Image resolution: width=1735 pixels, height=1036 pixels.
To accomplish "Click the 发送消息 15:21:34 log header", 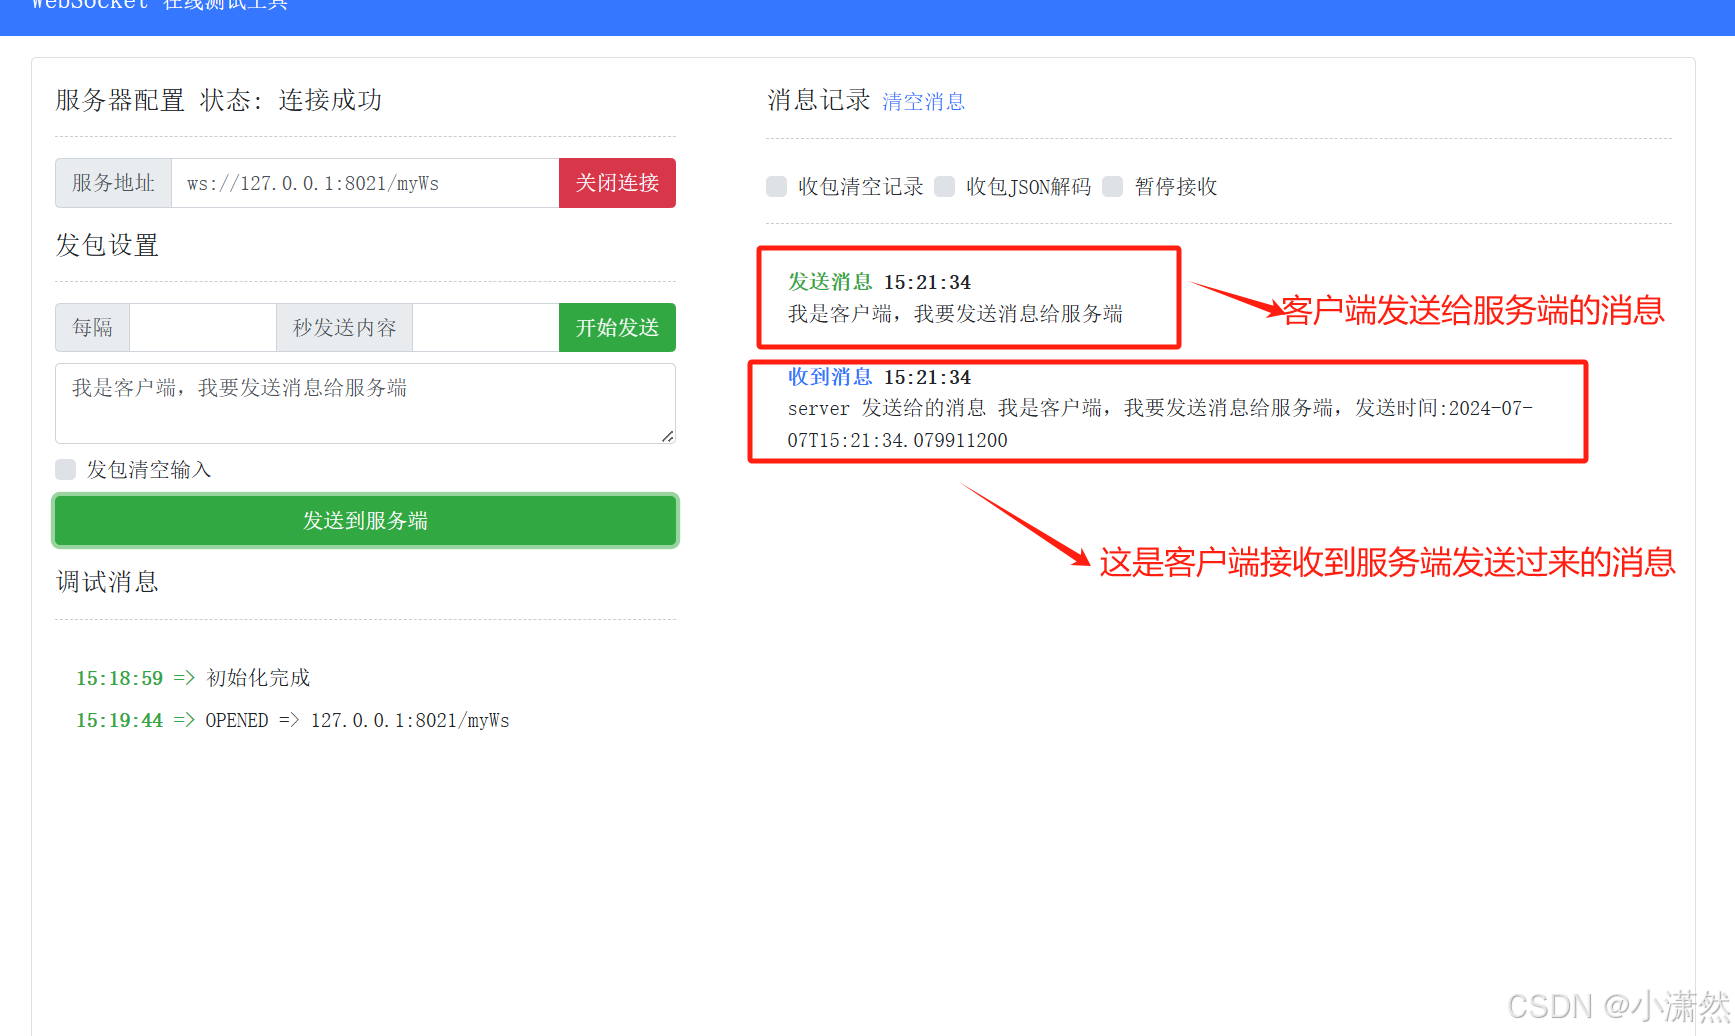I will pyautogui.click(x=879, y=282).
